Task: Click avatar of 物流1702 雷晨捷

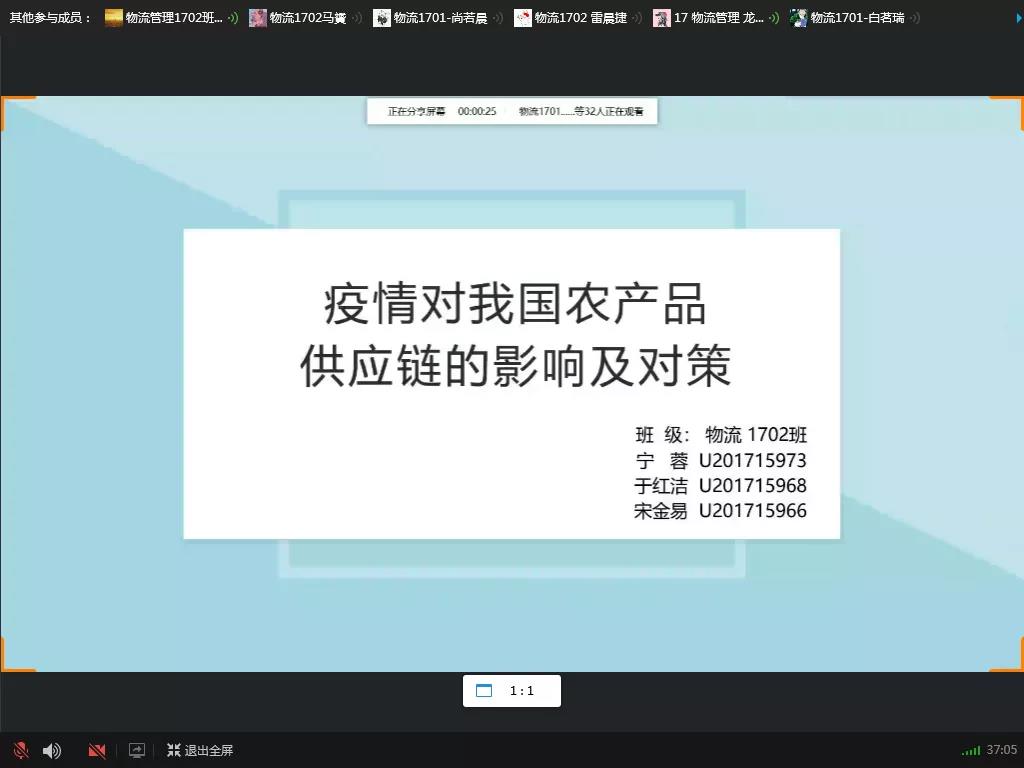Action: pos(523,17)
